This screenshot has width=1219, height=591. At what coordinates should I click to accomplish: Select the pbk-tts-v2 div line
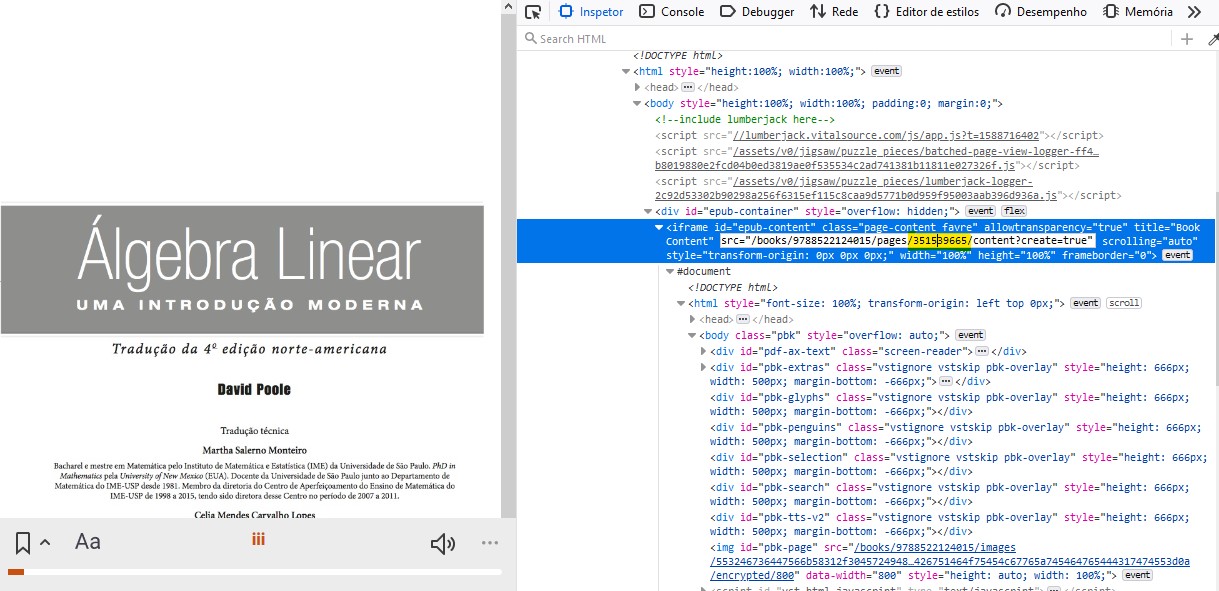click(x=955, y=525)
